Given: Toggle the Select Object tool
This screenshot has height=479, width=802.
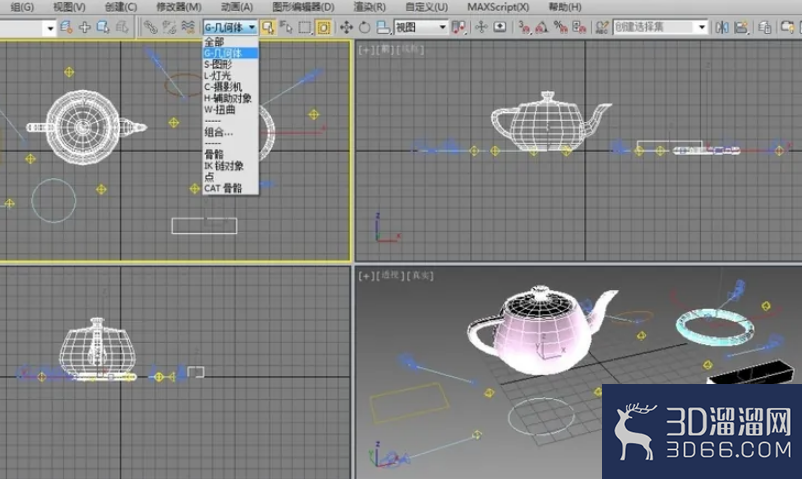Looking at the screenshot, I should pyautogui.click(x=268, y=27).
